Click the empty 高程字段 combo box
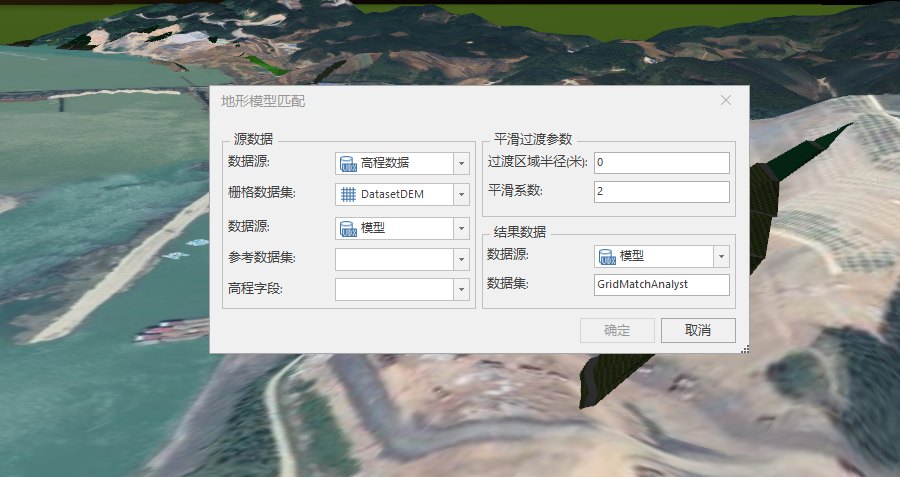Viewport: 900px width, 477px height. coord(402,290)
